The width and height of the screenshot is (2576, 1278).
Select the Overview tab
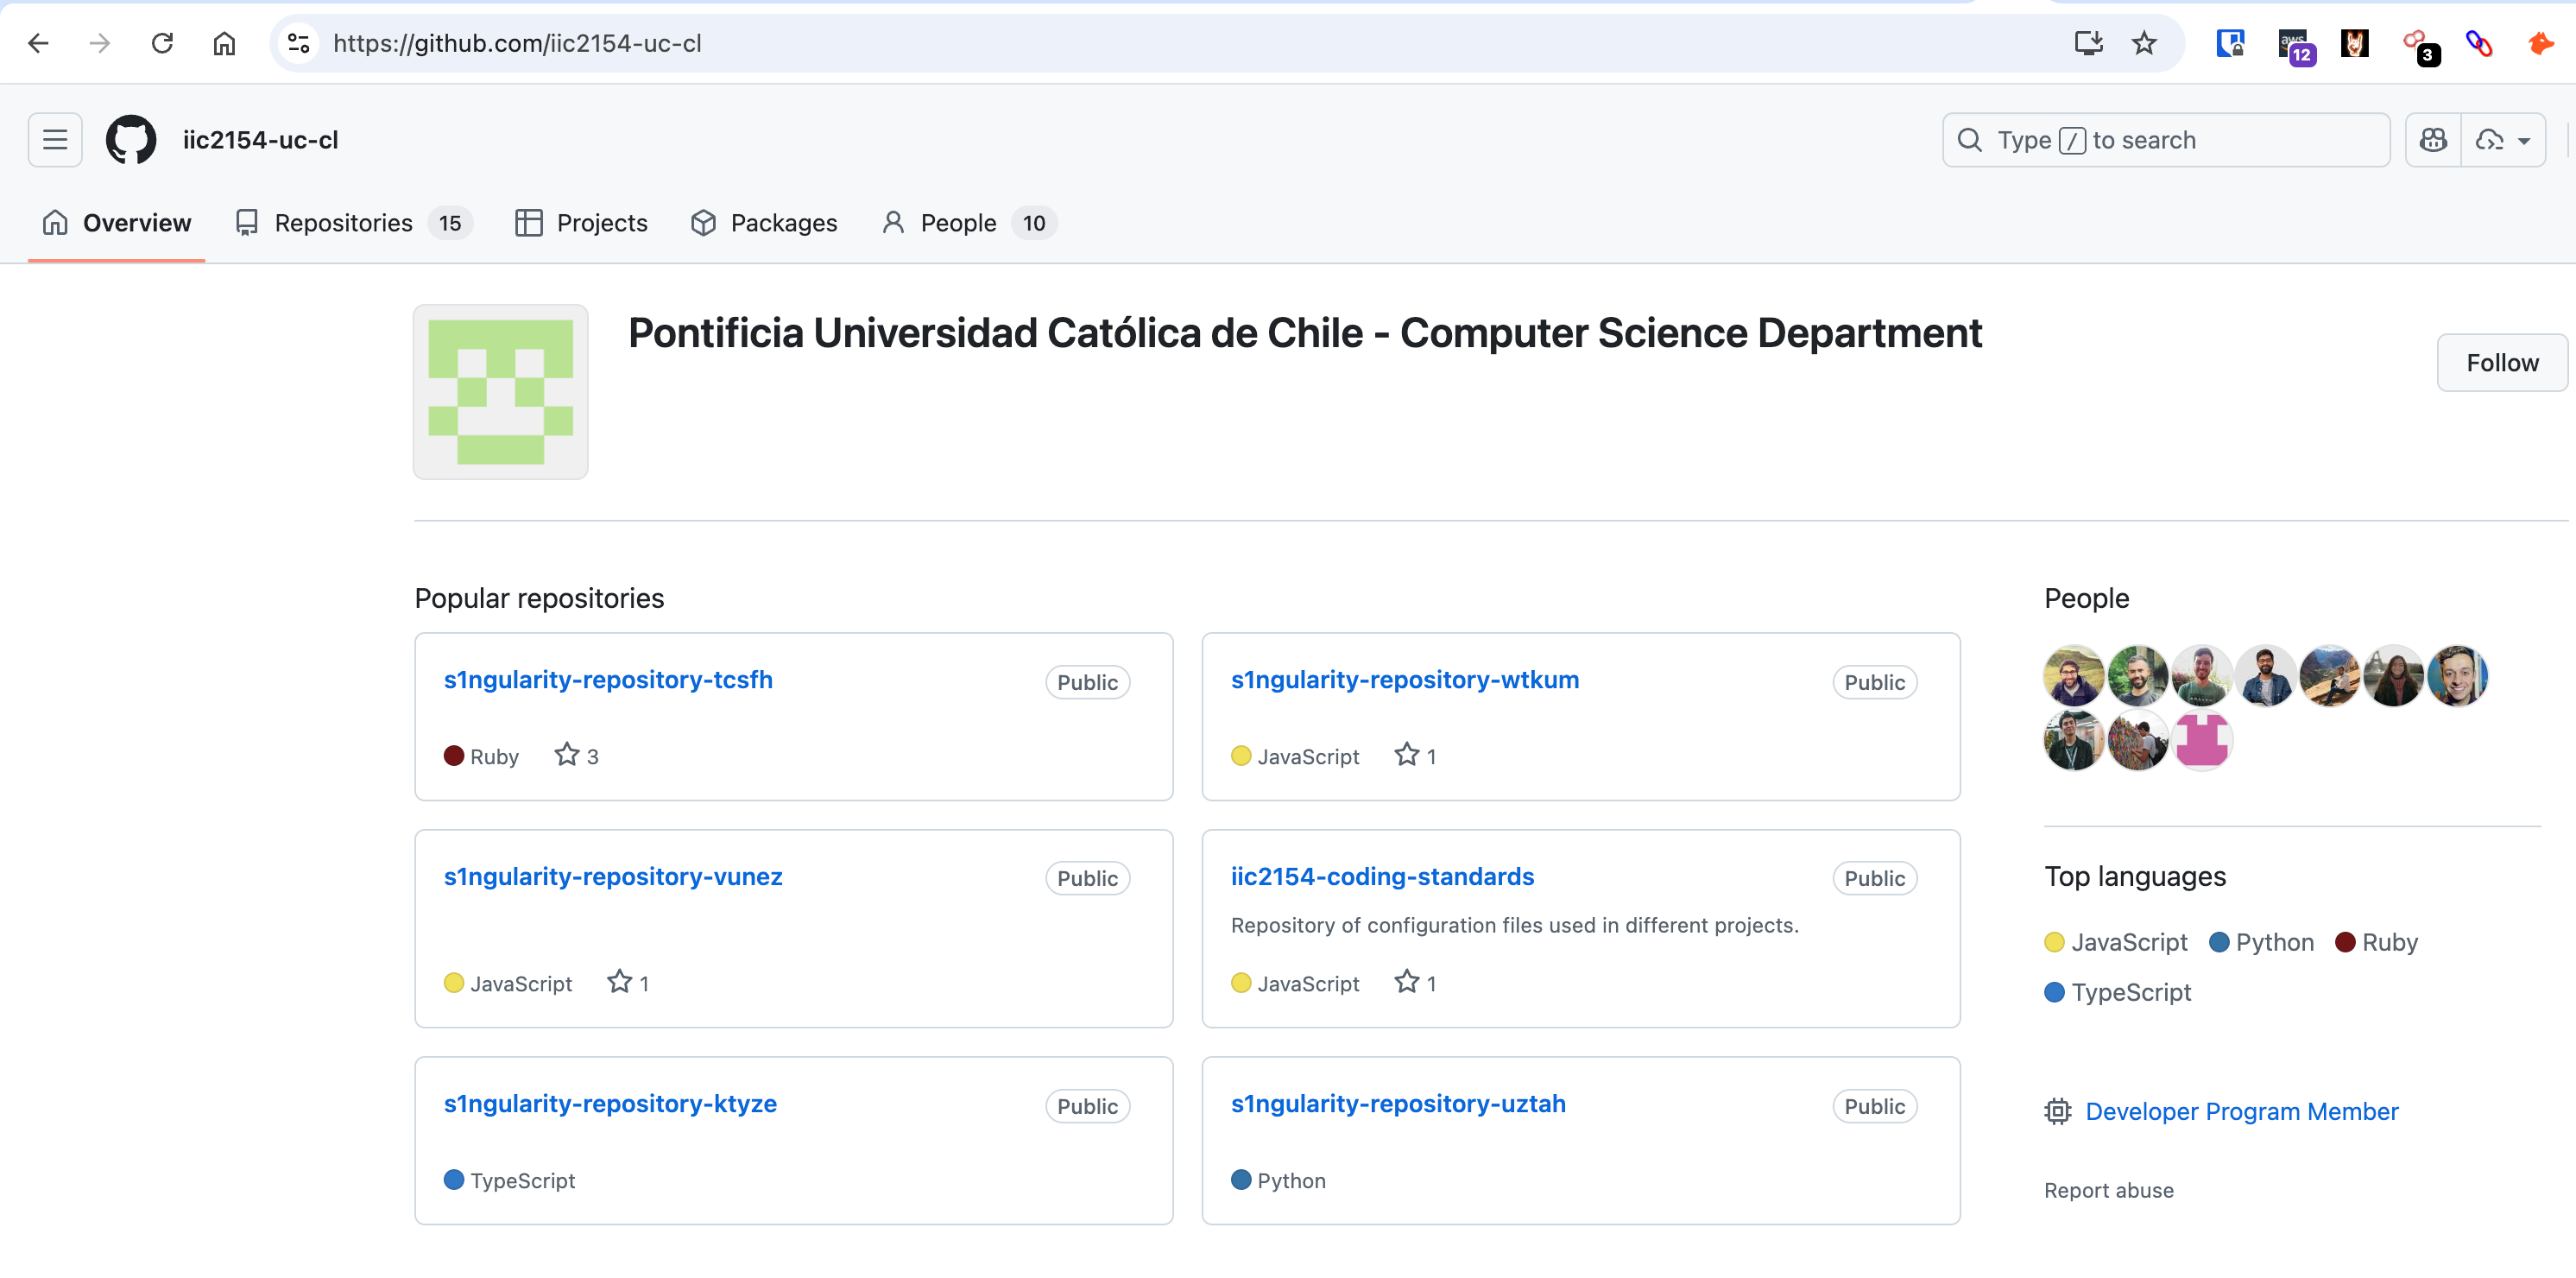click(x=117, y=223)
